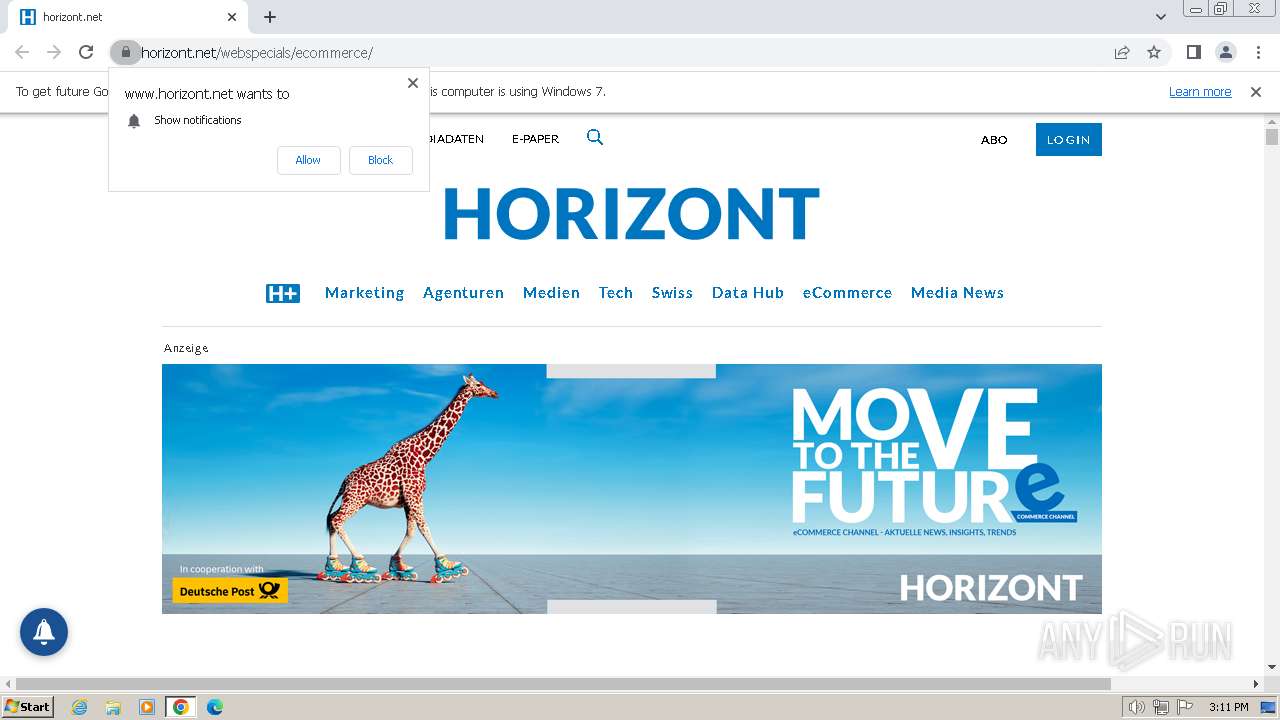Dismiss the Windows 7 info bar
This screenshot has width=1280, height=720.
[1256, 91]
